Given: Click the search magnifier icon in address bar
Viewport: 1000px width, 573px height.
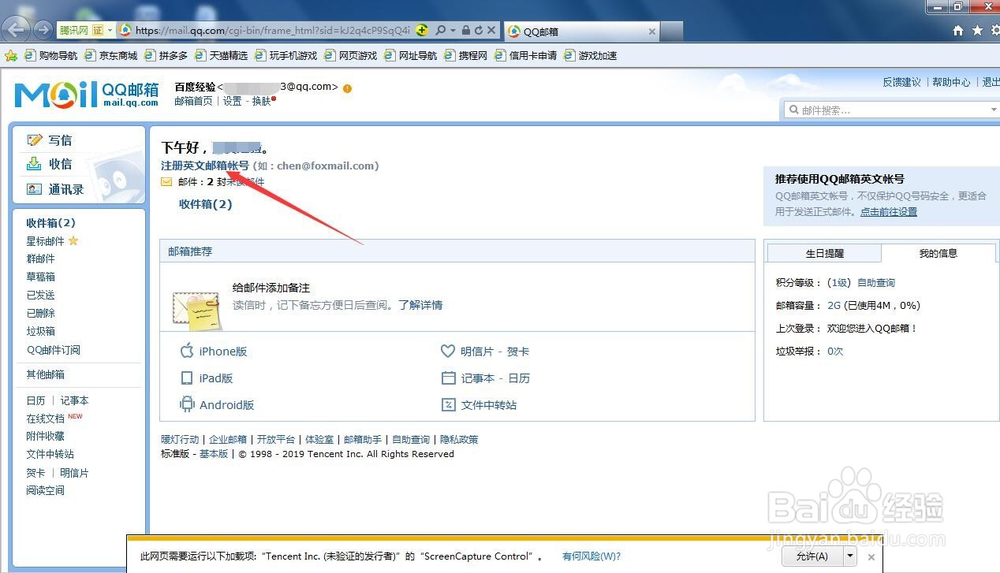Looking at the screenshot, I should pos(441,30).
